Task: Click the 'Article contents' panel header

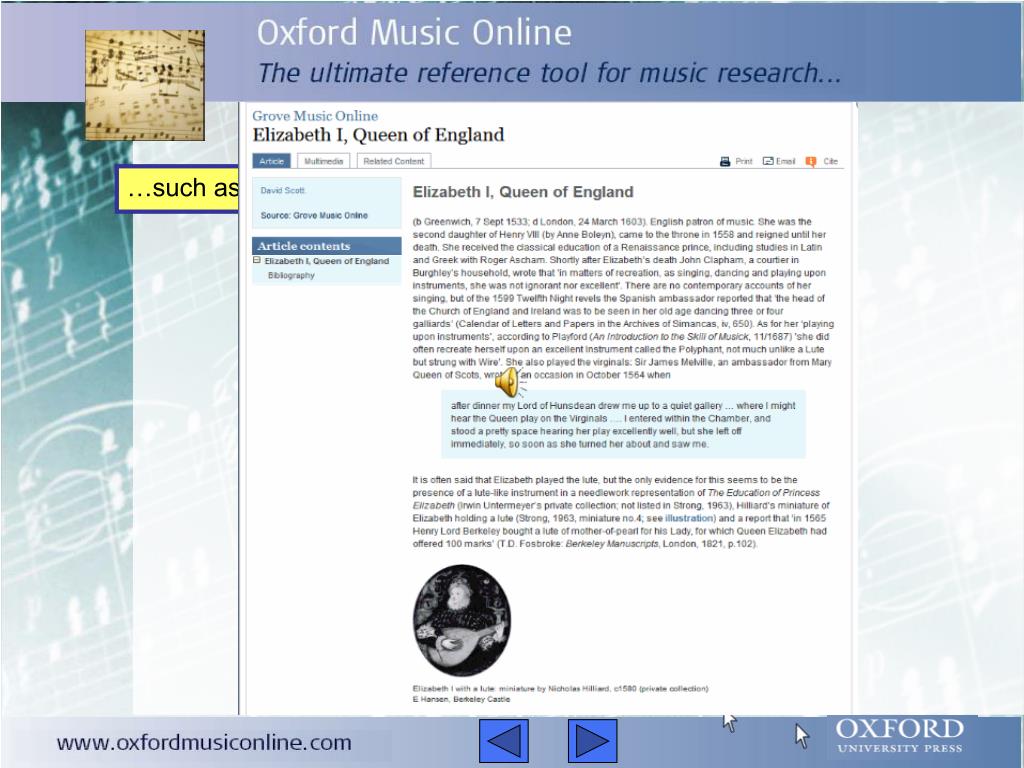Action: 327,246
